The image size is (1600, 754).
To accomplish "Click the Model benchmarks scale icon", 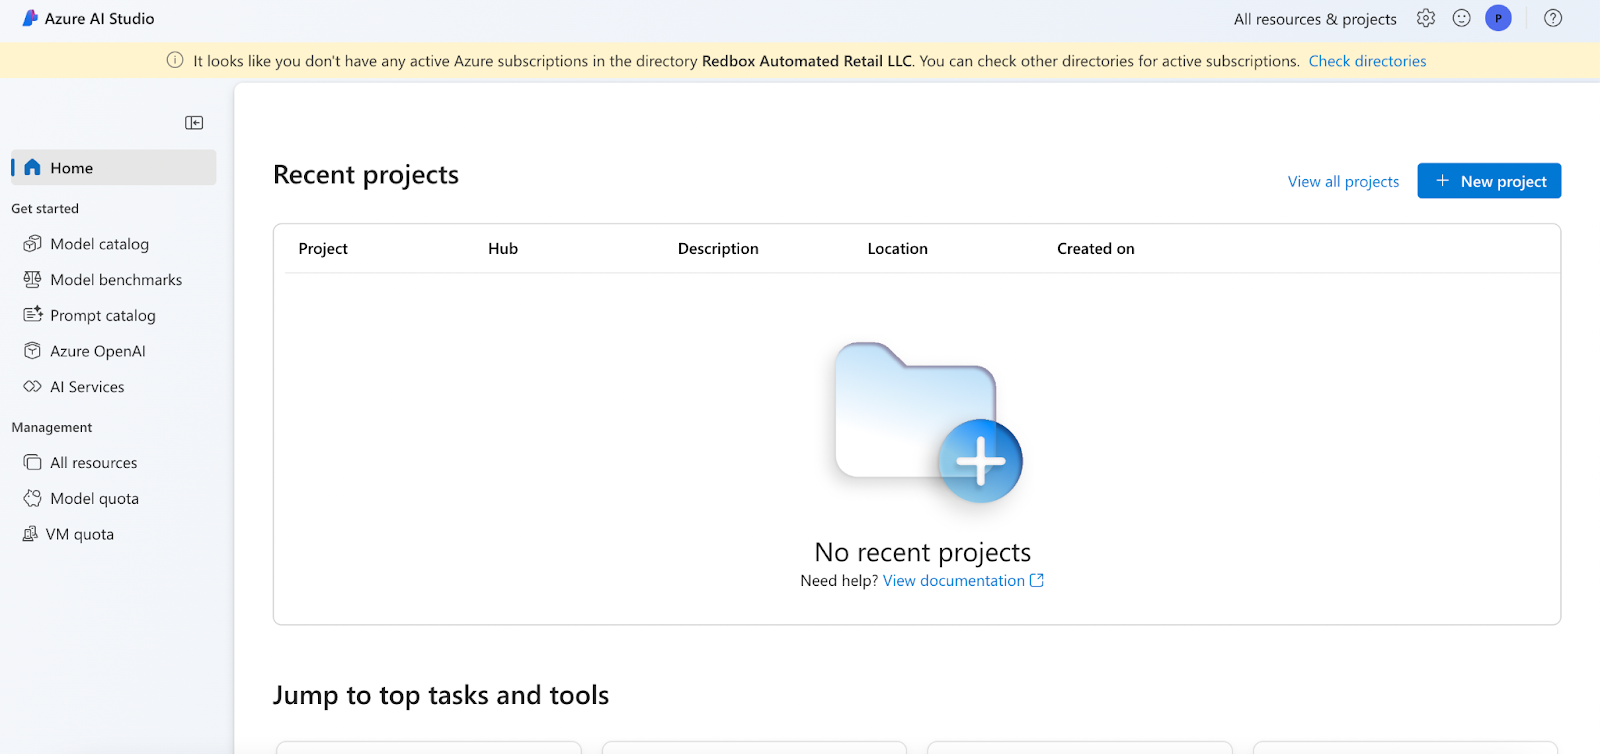I will tap(32, 279).
